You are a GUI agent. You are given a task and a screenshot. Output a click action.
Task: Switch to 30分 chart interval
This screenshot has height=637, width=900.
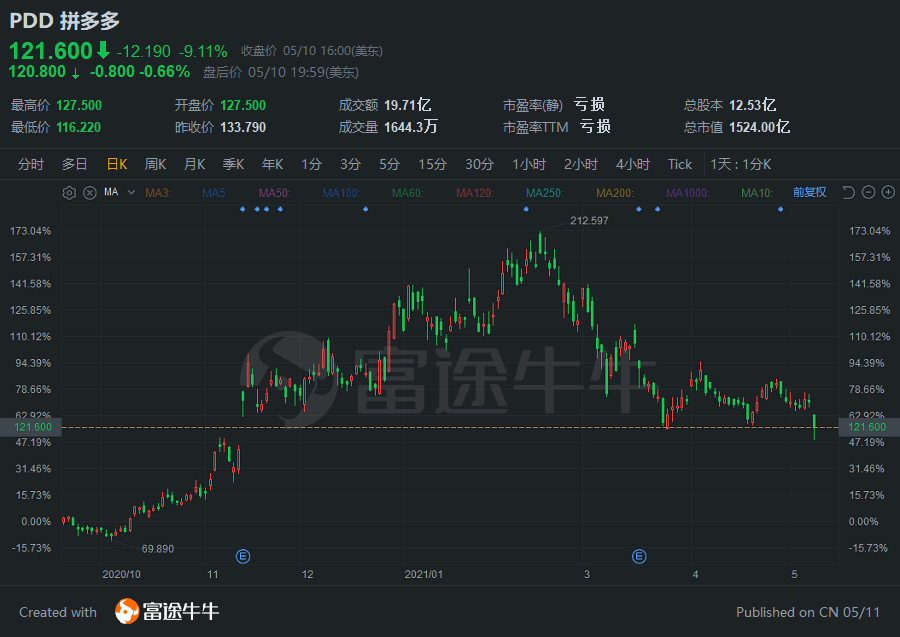pos(479,165)
